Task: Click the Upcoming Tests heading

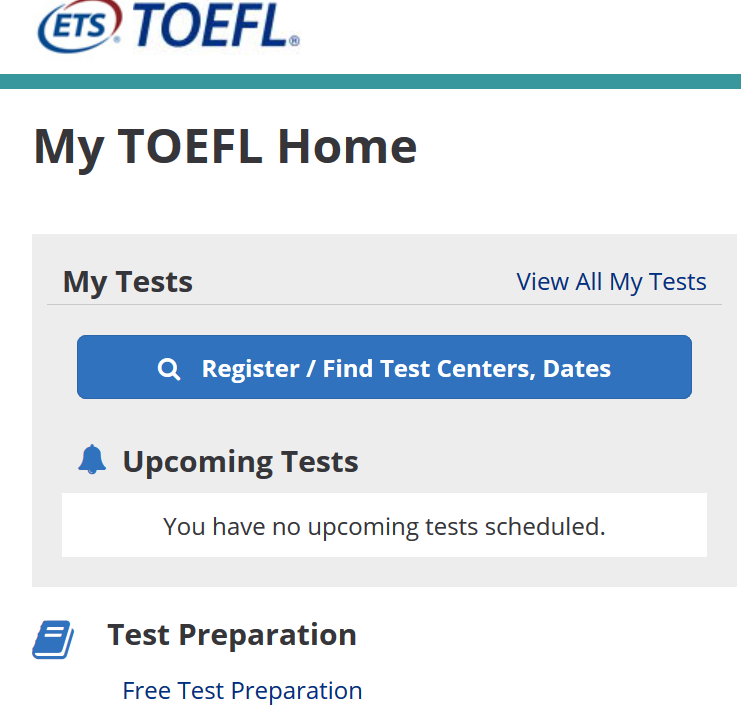Action: 241,462
